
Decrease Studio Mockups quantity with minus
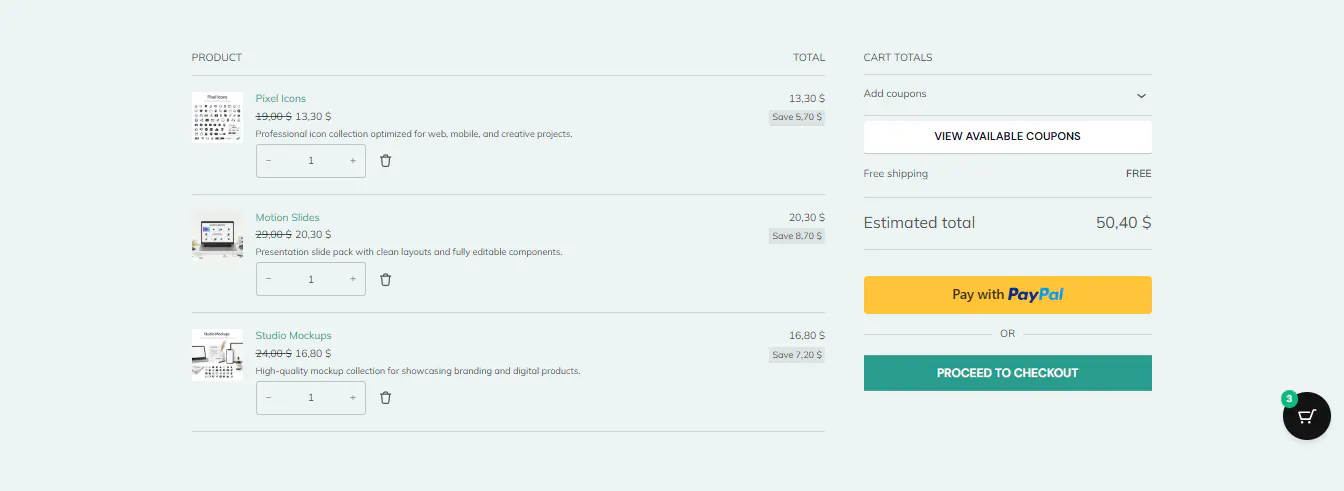tap(269, 398)
